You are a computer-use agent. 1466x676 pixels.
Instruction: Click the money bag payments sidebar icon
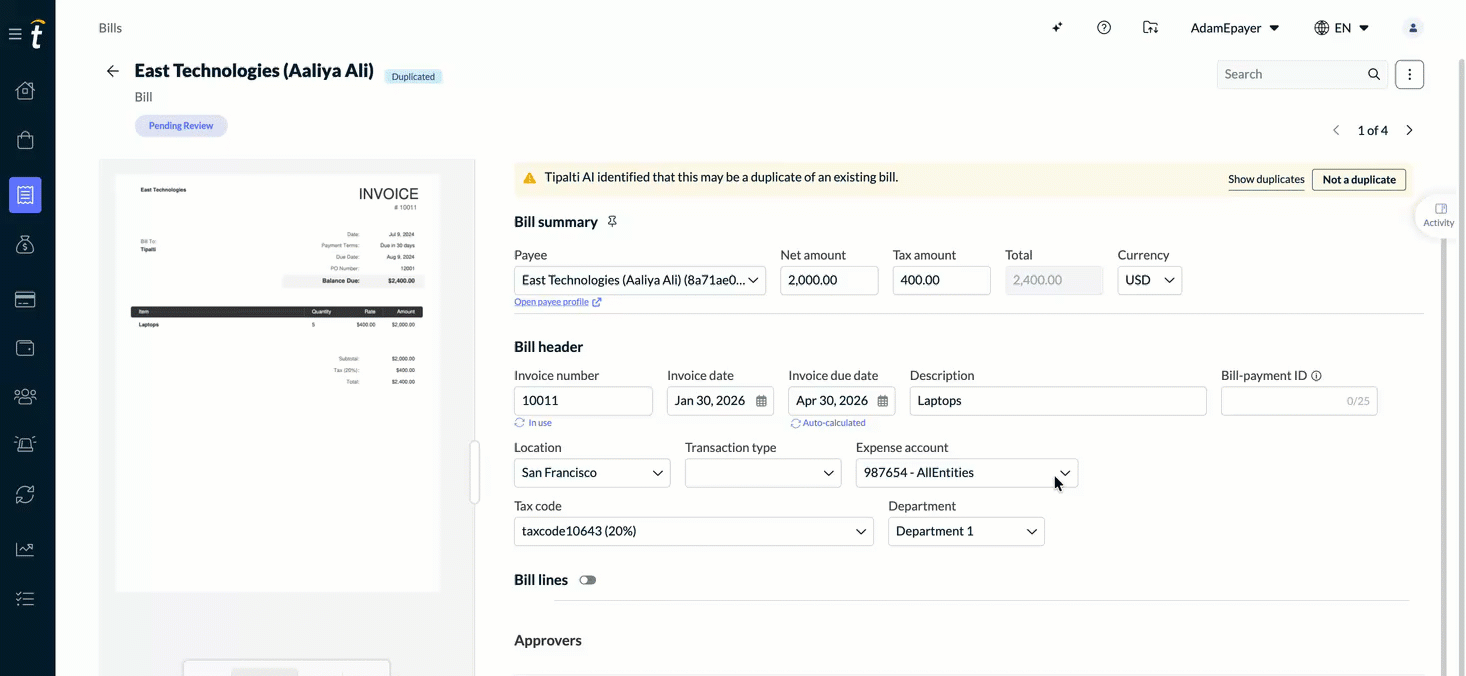(25, 245)
